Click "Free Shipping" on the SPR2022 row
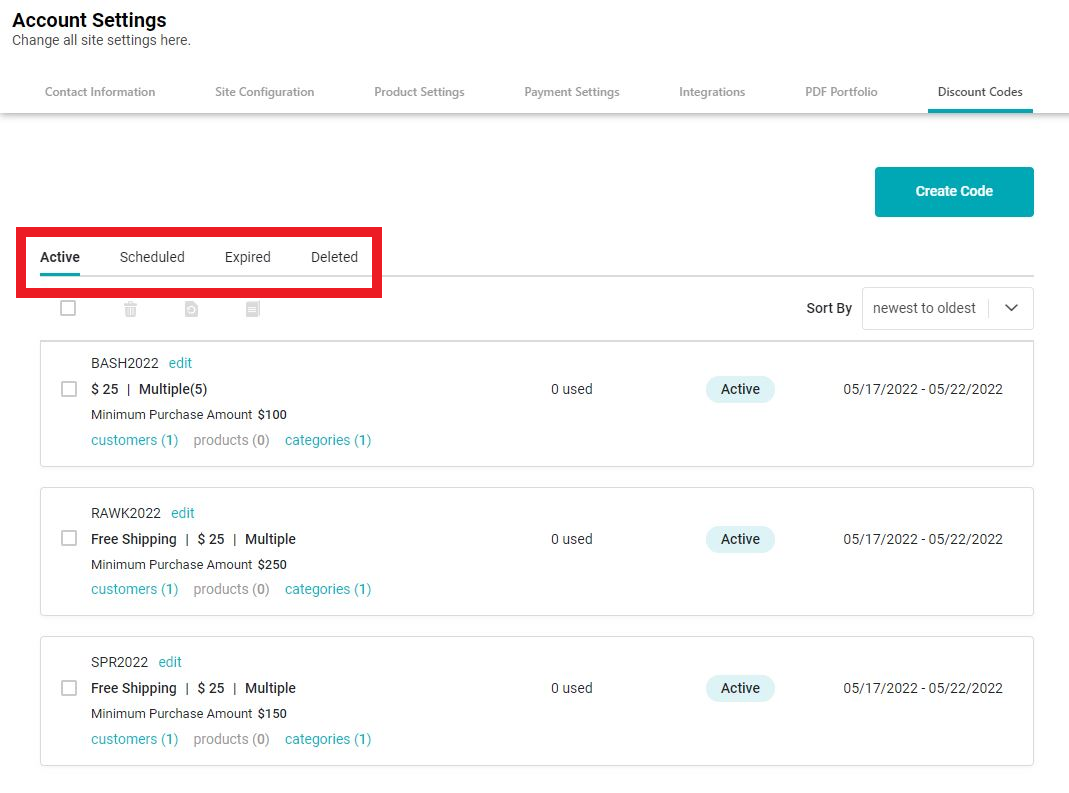This screenshot has height=793, width=1069. click(x=134, y=689)
